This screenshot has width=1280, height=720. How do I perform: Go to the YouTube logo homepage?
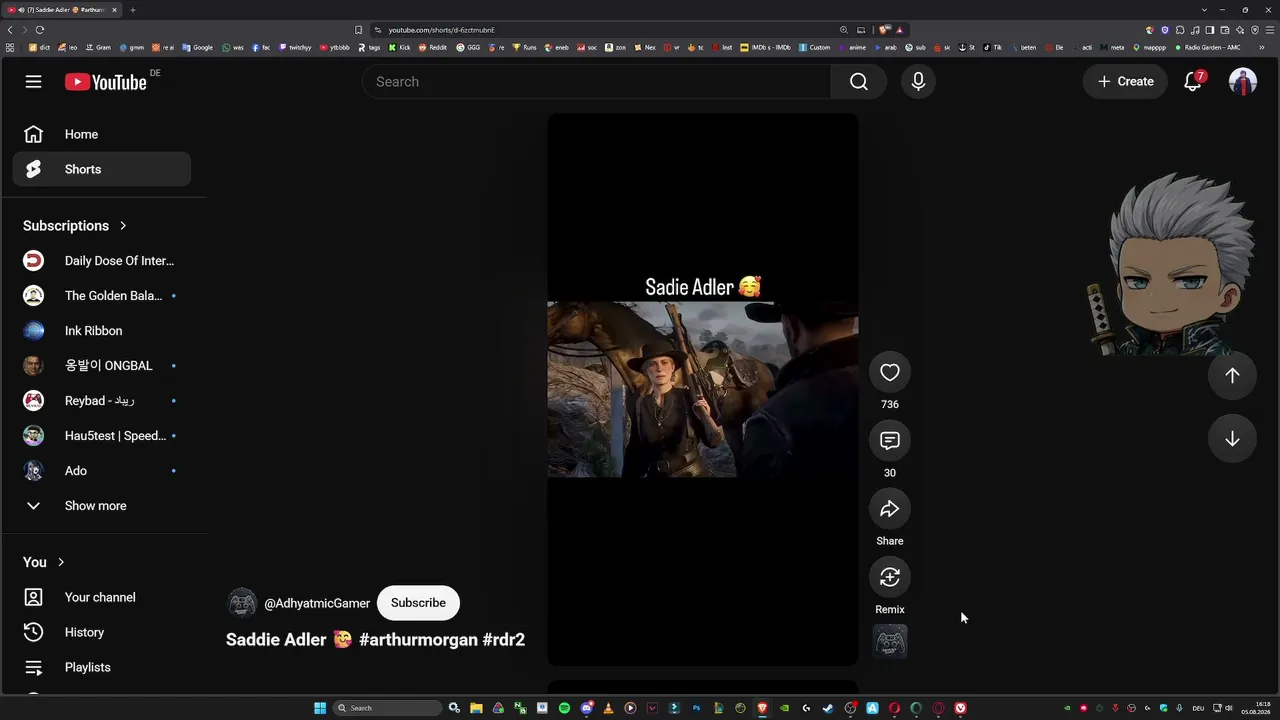pos(106,82)
